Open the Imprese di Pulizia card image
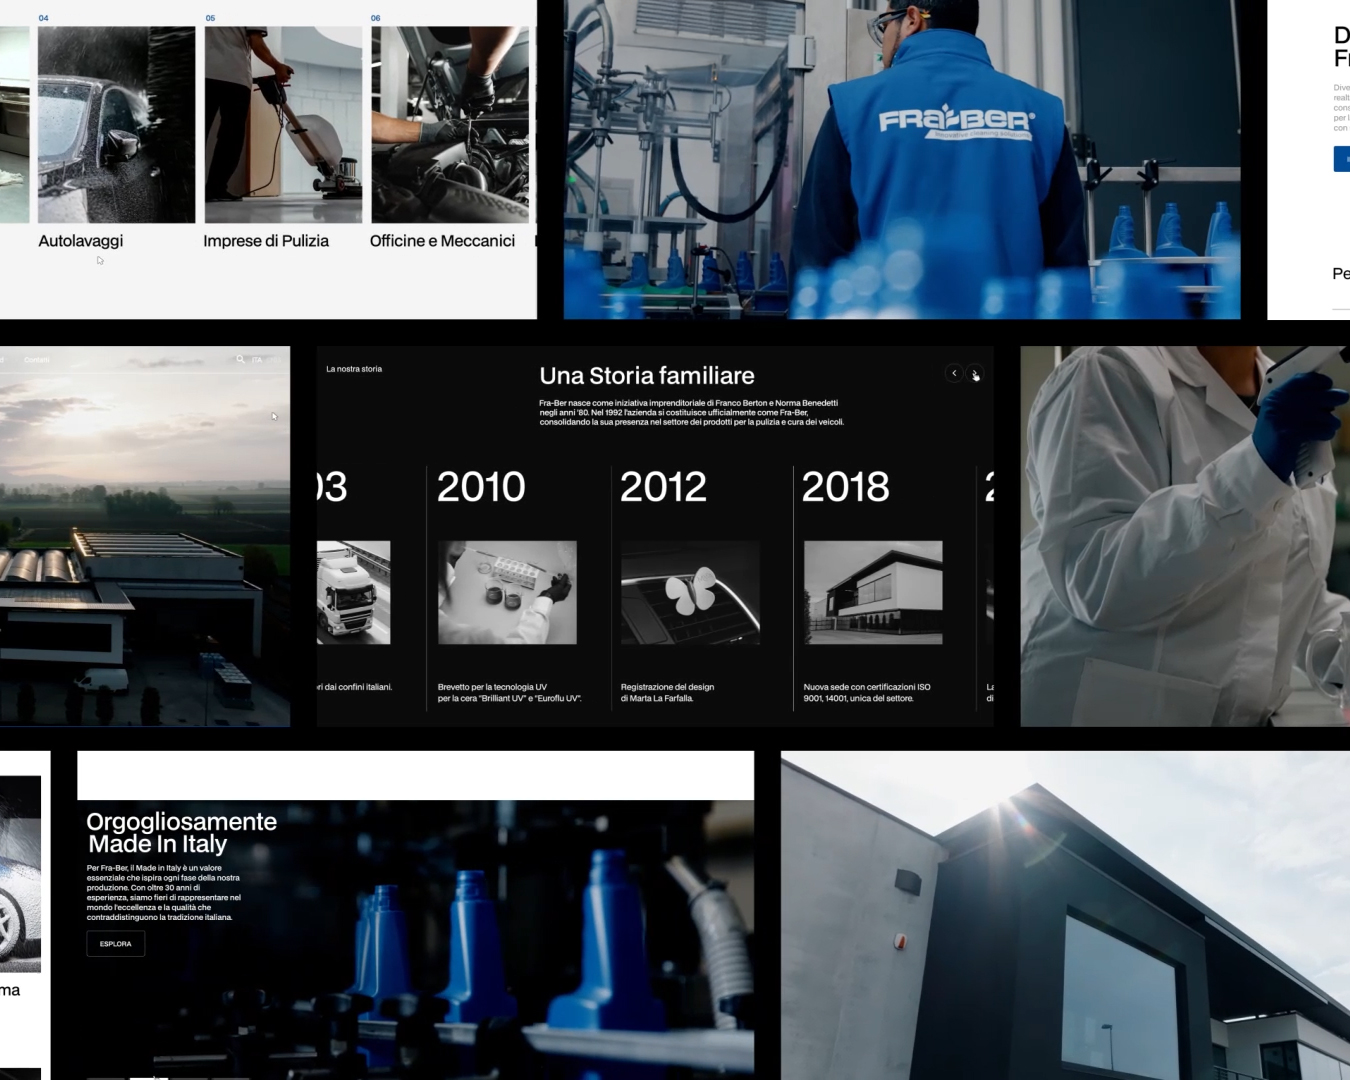1350x1080 pixels. (283, 125)
